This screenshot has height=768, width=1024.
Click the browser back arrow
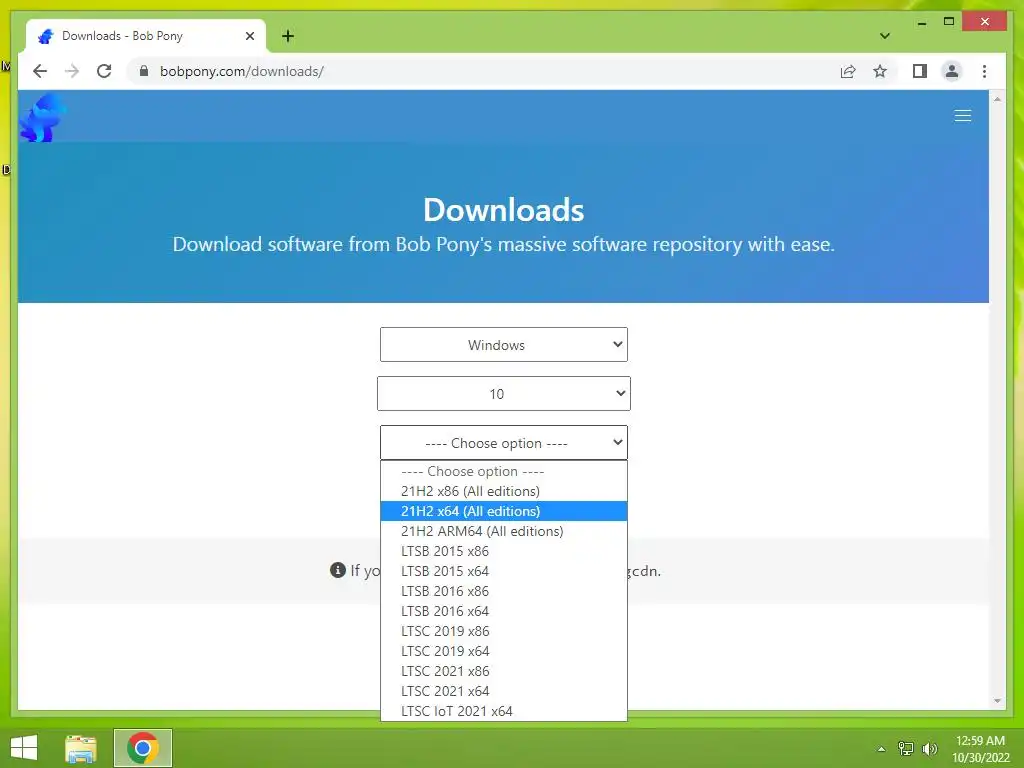point(40,71)
